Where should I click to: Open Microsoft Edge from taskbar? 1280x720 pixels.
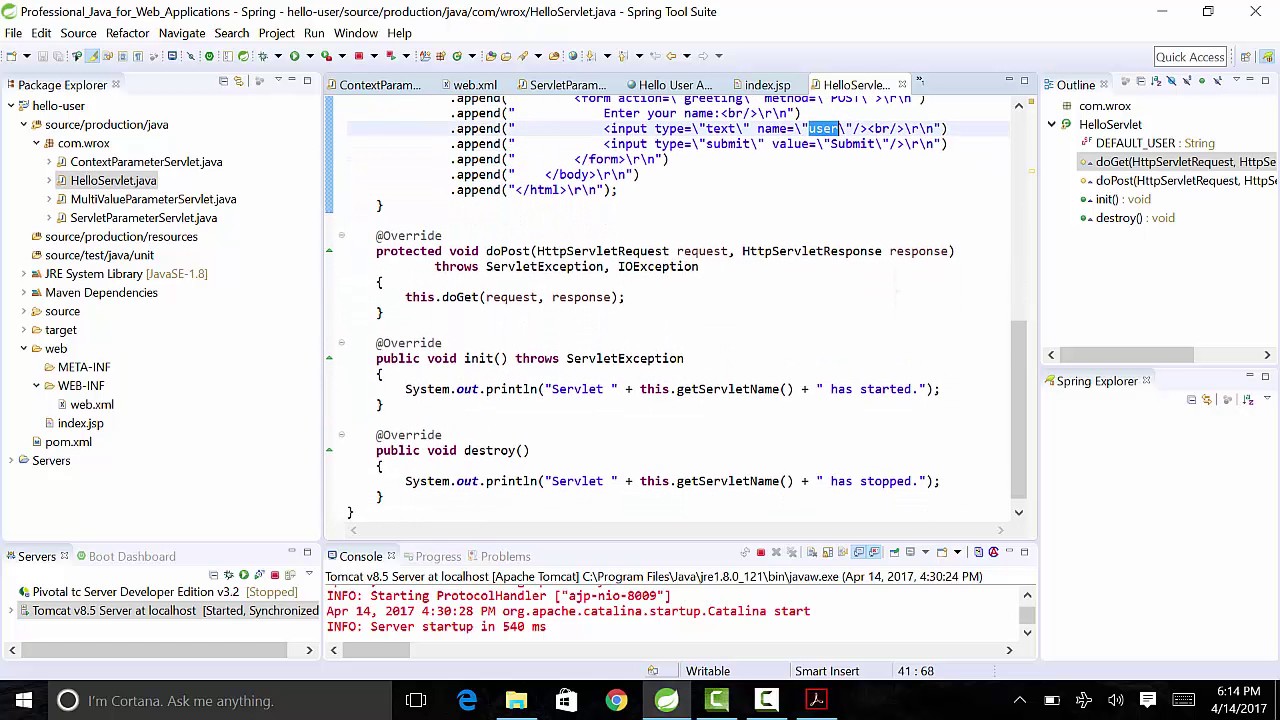(467, 700)
